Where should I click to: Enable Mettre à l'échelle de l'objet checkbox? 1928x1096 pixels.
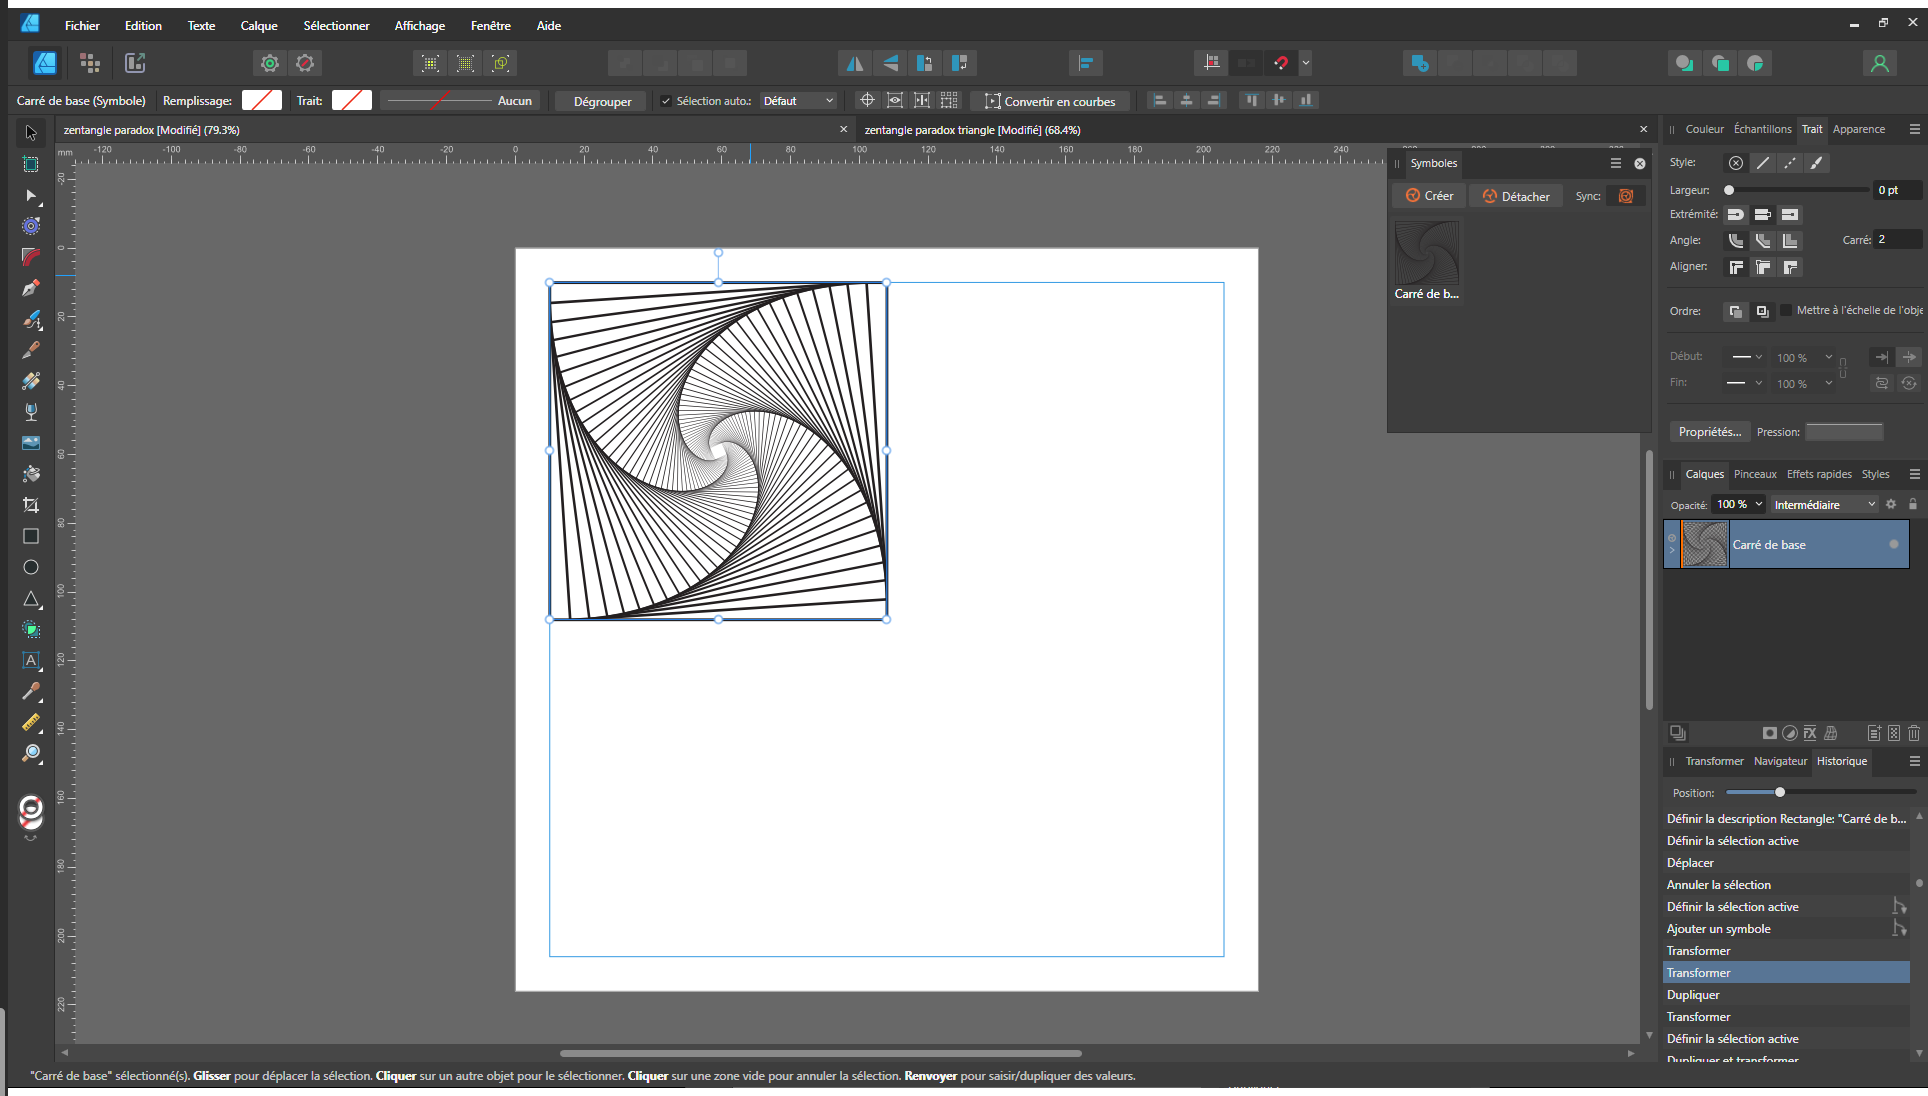click(x=1786, y=310)
